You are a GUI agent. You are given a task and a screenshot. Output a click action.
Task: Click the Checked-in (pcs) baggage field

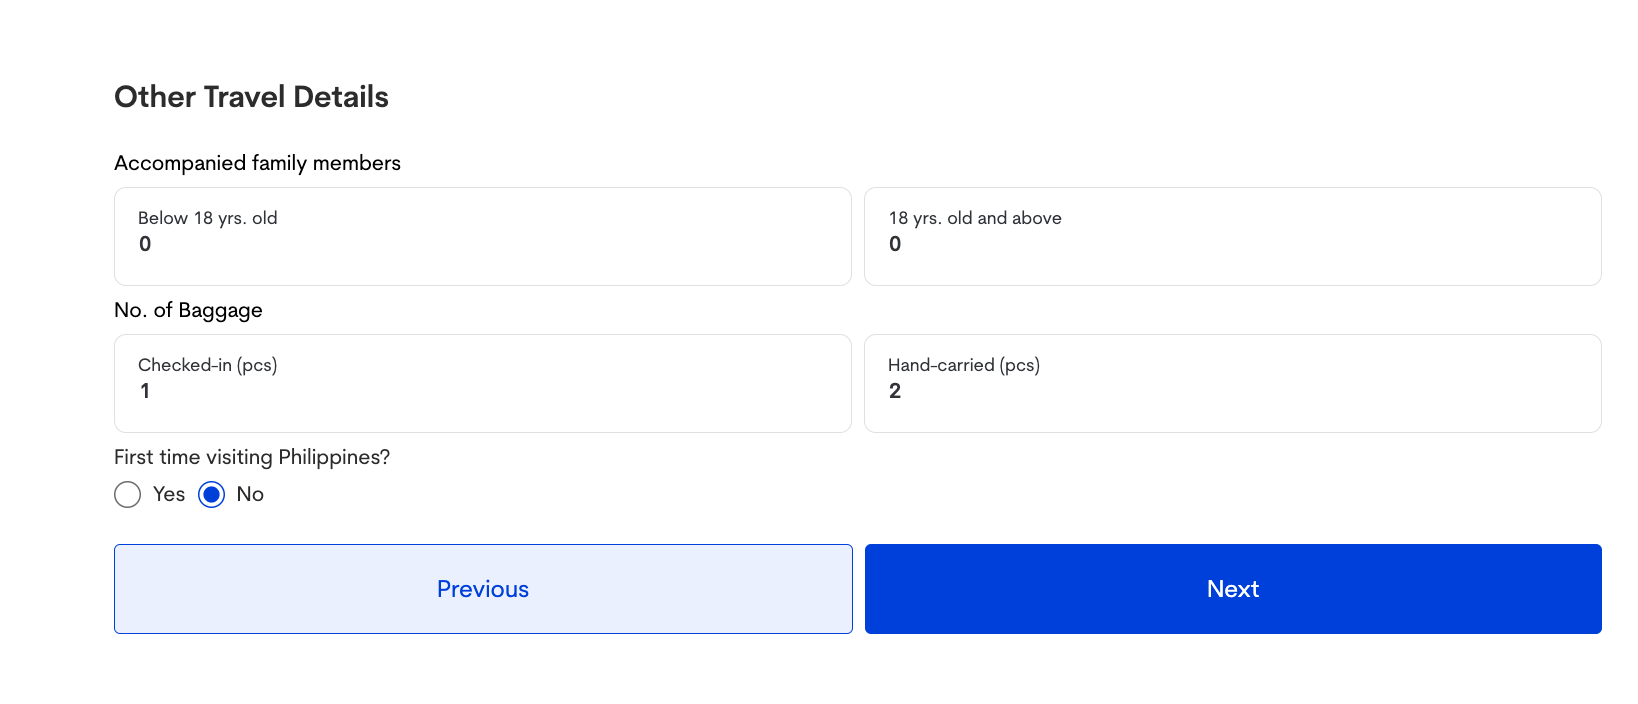(x=483, y=383)
